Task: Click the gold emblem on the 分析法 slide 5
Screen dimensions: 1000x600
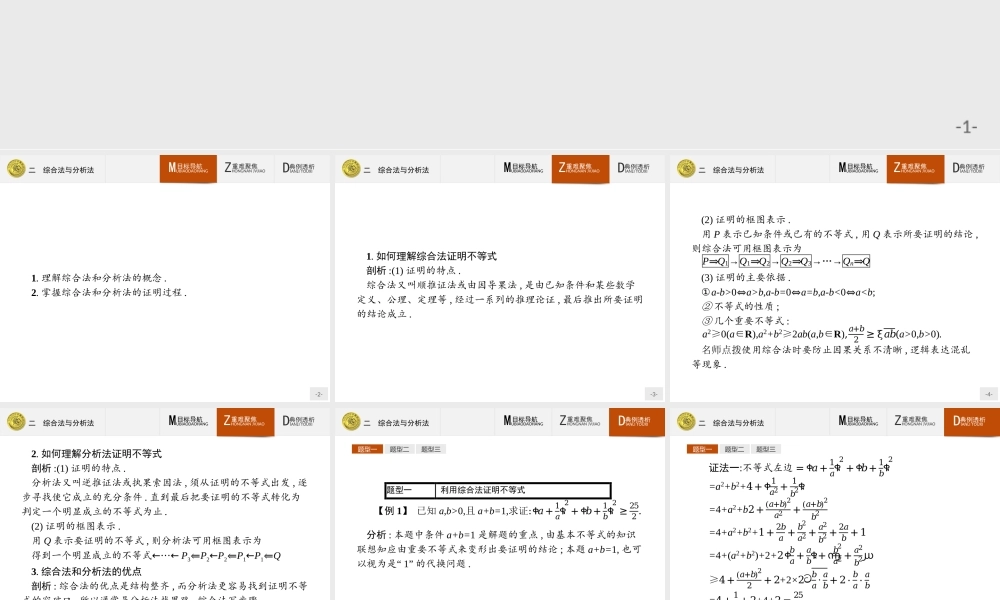Action: (x=16, y=422)
